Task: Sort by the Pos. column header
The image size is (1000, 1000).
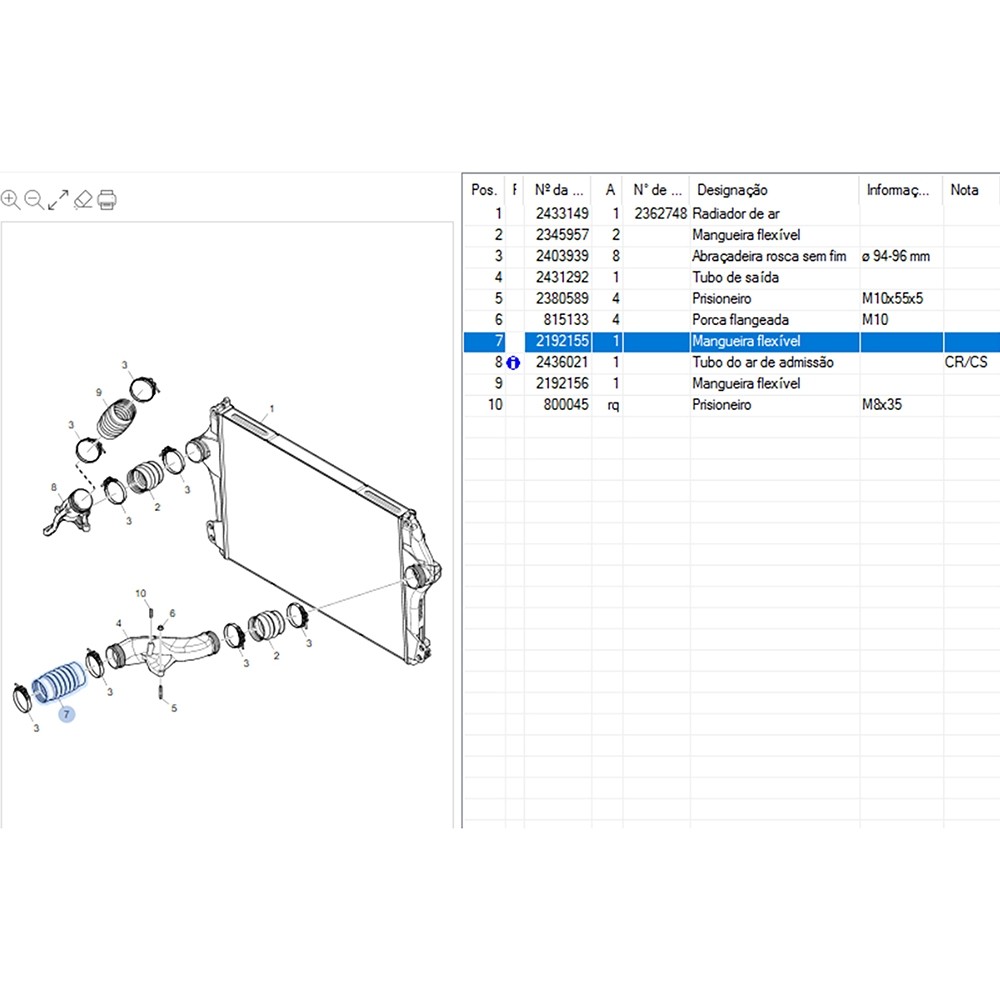Action: (x=484, y=190)
